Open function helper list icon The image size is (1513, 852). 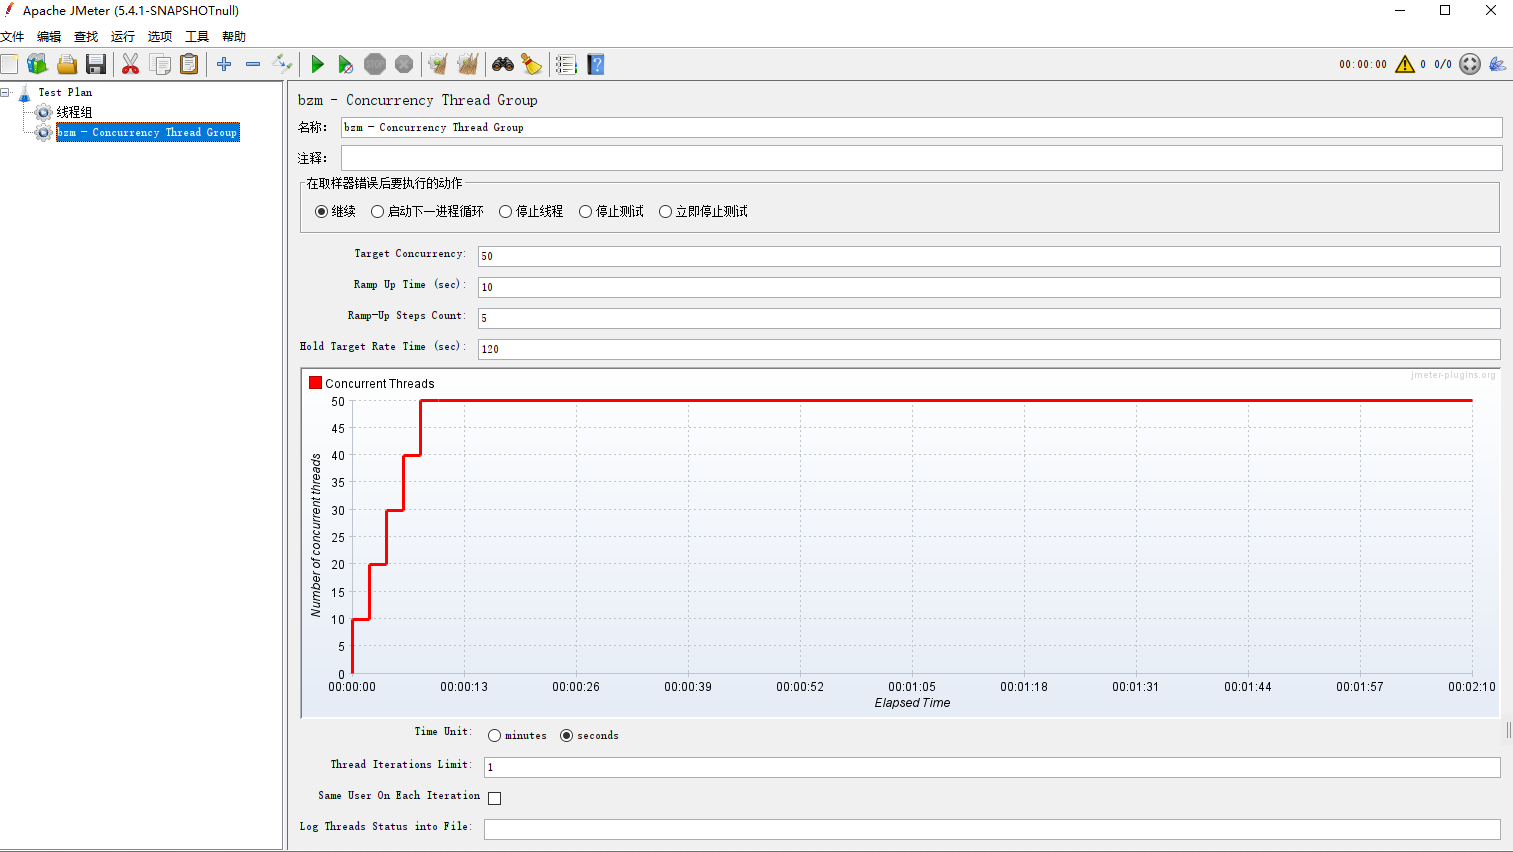(566, 65)
